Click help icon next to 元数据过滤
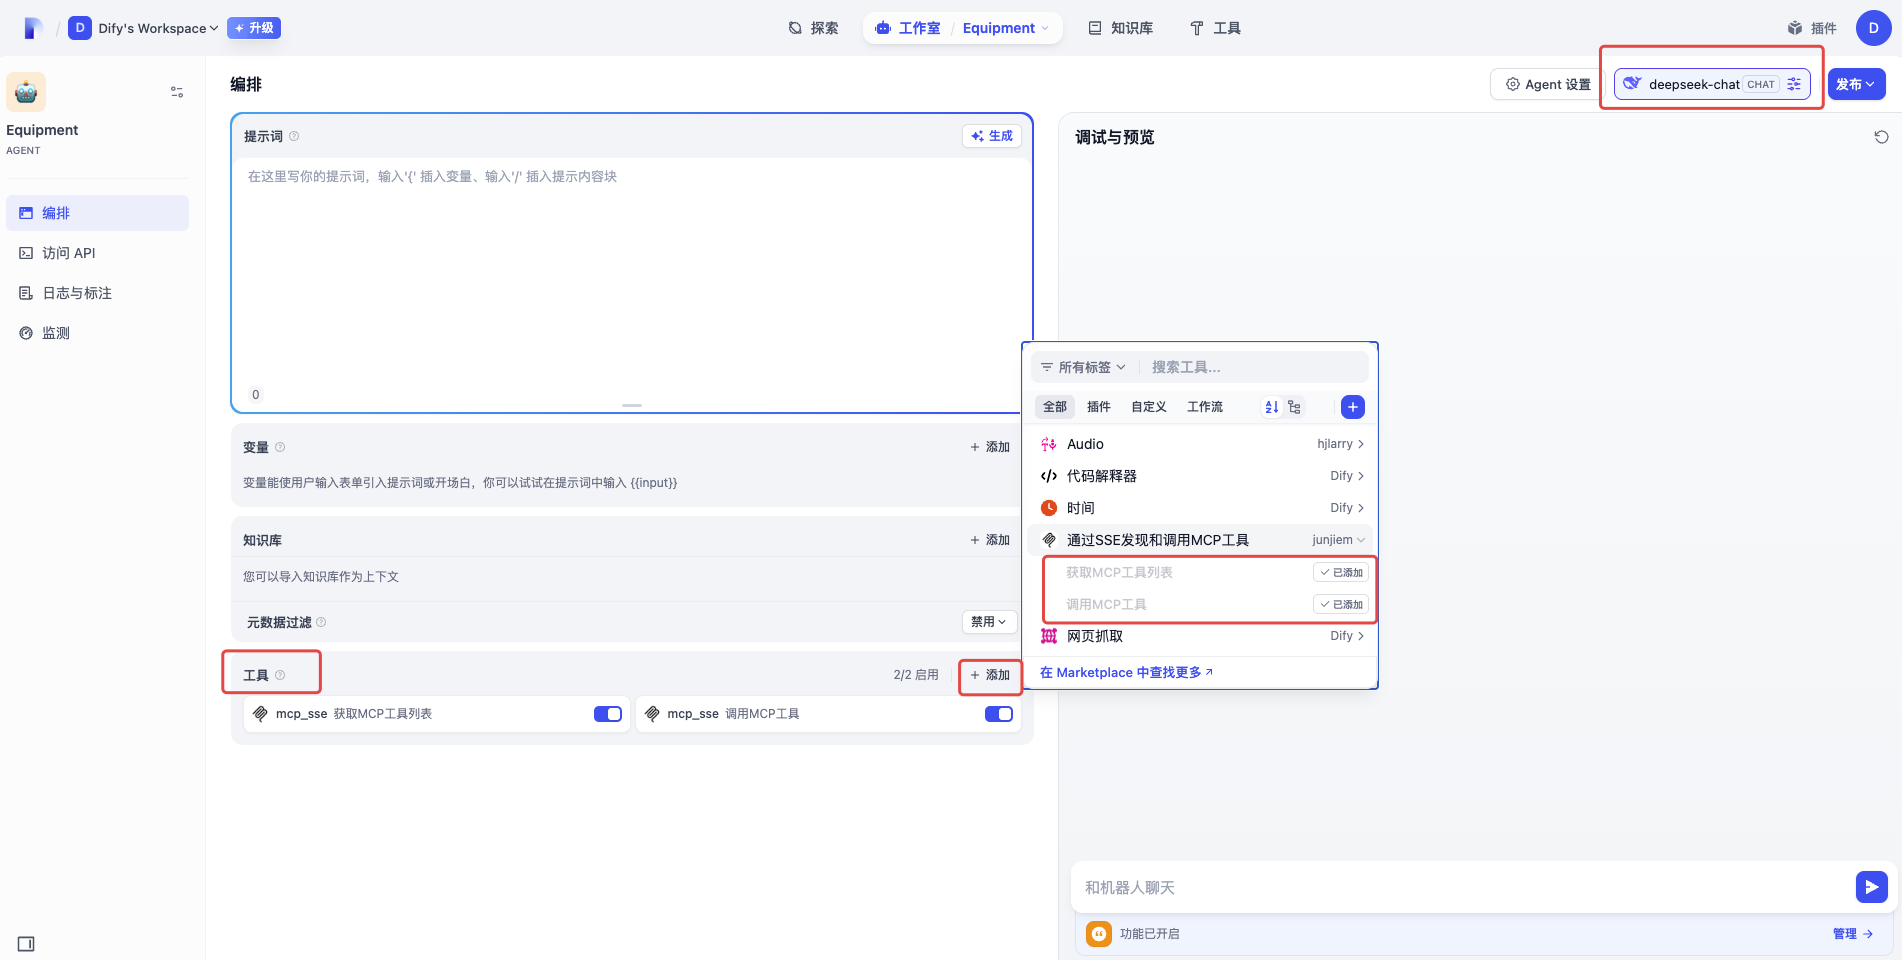 321,622
